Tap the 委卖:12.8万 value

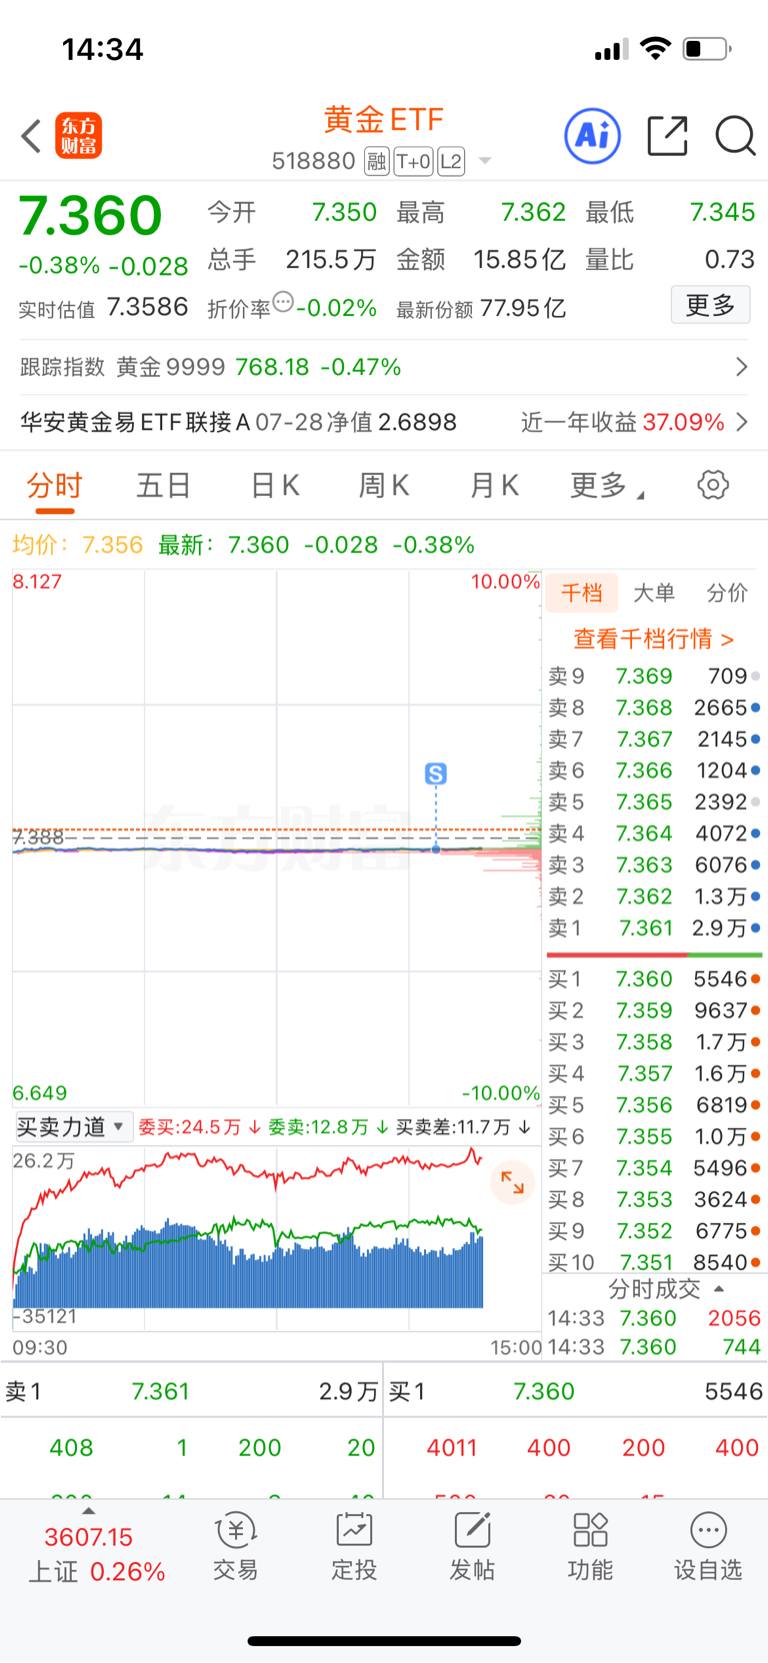click(318, 1127)
